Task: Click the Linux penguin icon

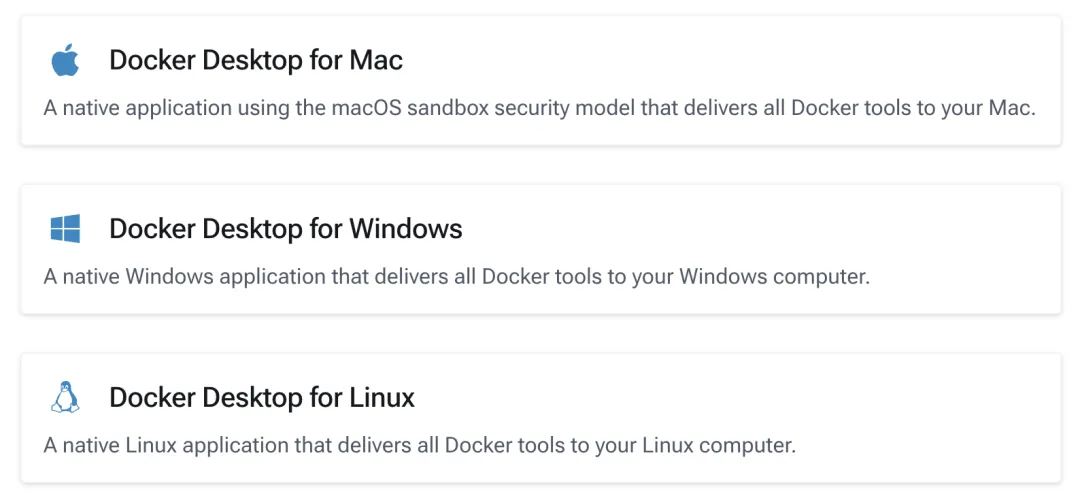Action: [65, 398]
